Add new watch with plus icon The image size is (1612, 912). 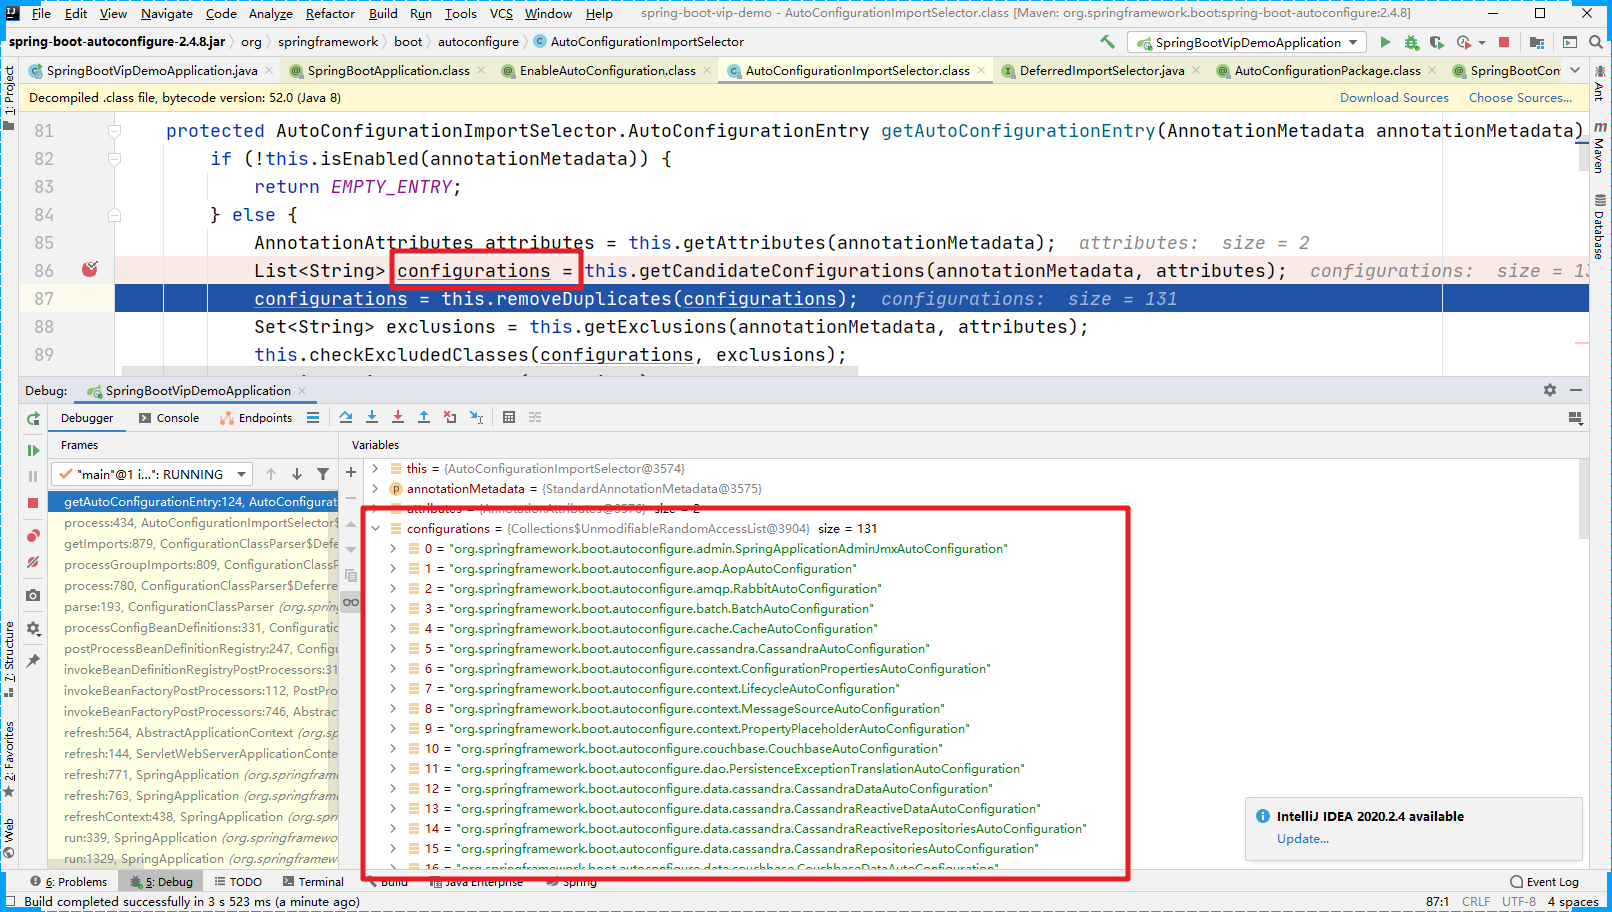[x=351, y=472]
